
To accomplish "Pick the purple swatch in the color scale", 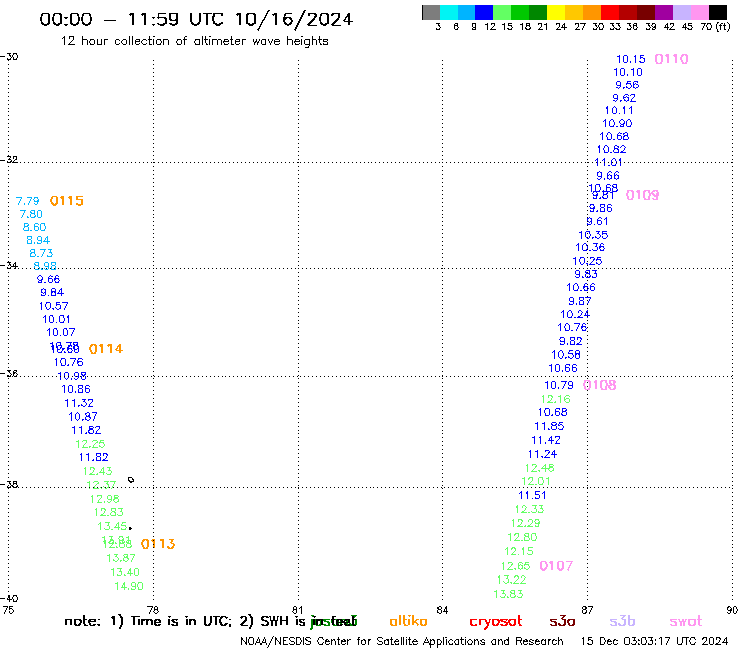I will [664, 12].
